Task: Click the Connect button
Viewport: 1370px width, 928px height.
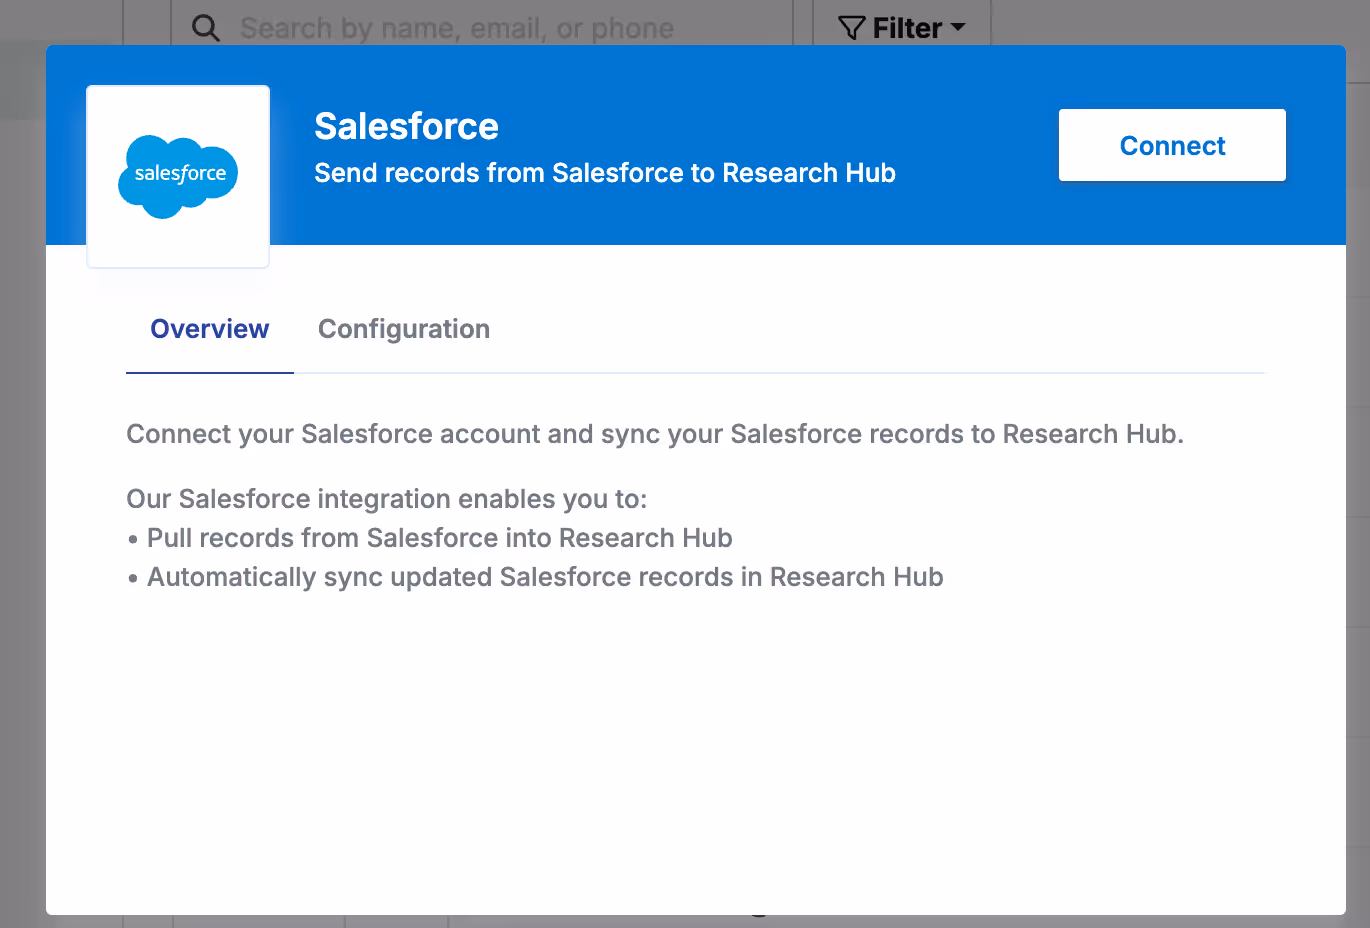Action: (x=1171, y=145)
